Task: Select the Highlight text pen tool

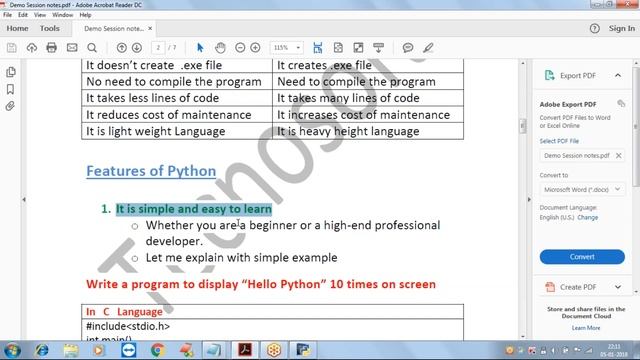Action: tap(428, 48)
